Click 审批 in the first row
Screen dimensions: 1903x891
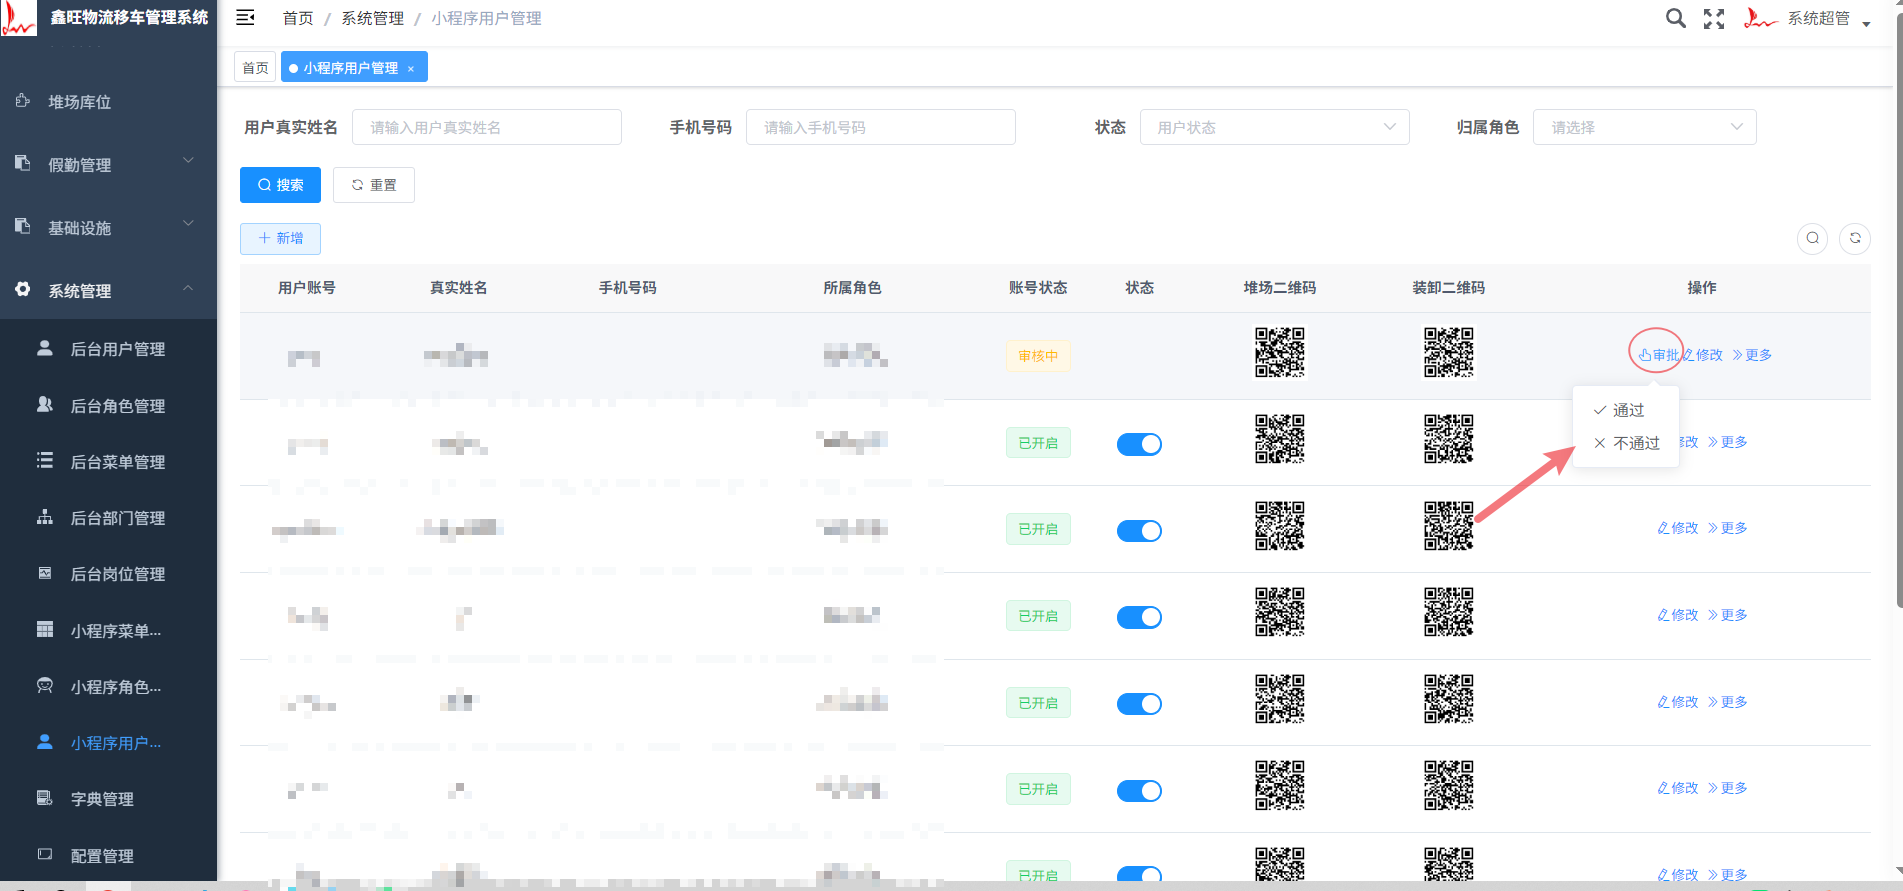(x=1658, y=355)
